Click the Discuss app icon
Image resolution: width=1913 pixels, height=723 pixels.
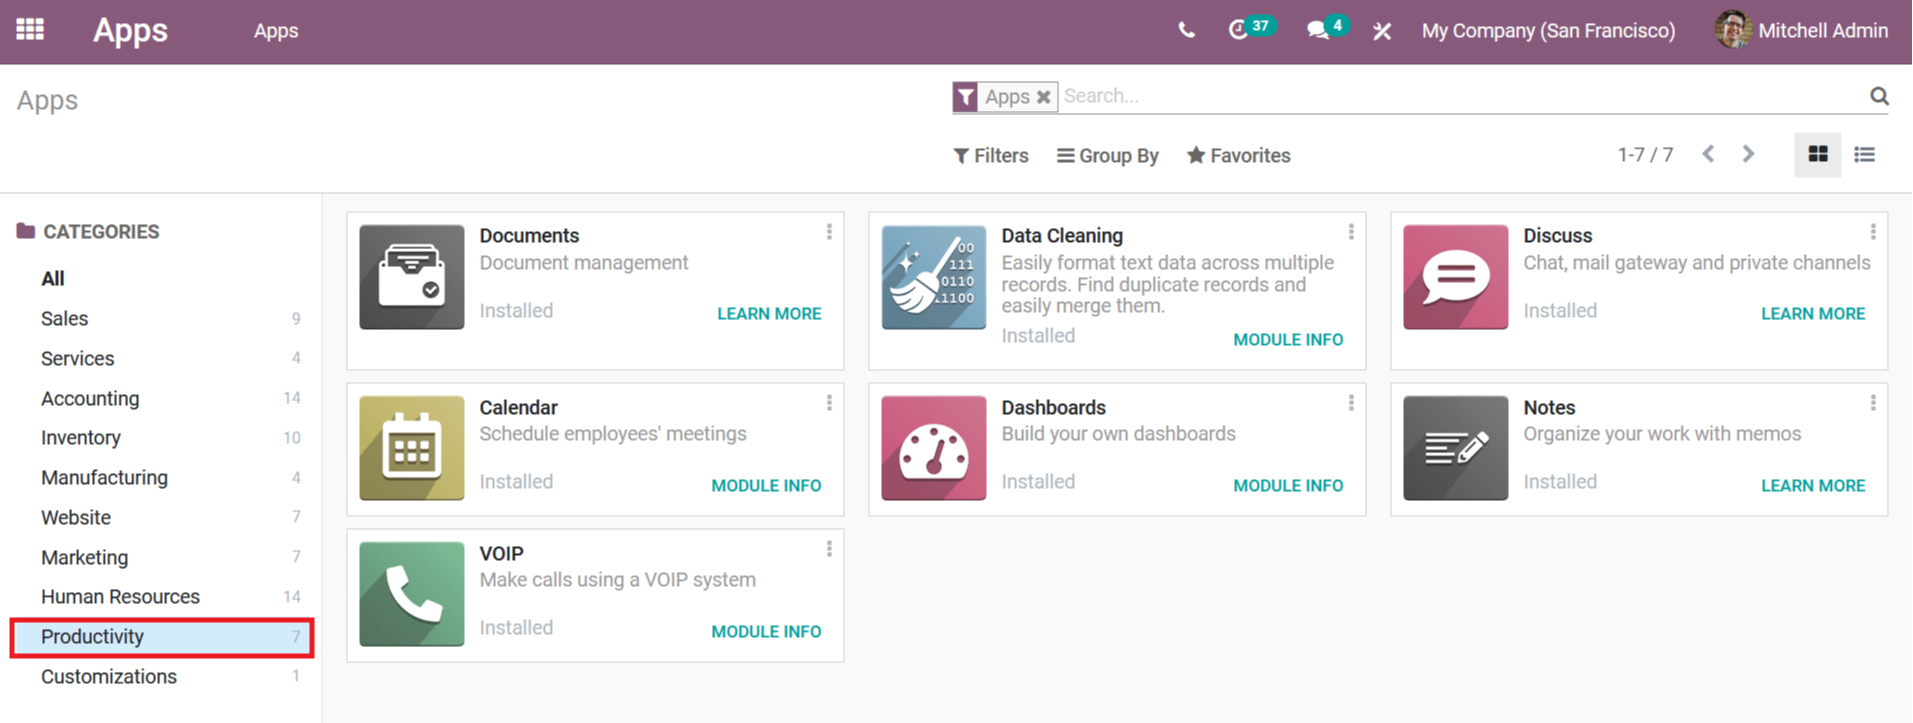[x=1456, y=277]
